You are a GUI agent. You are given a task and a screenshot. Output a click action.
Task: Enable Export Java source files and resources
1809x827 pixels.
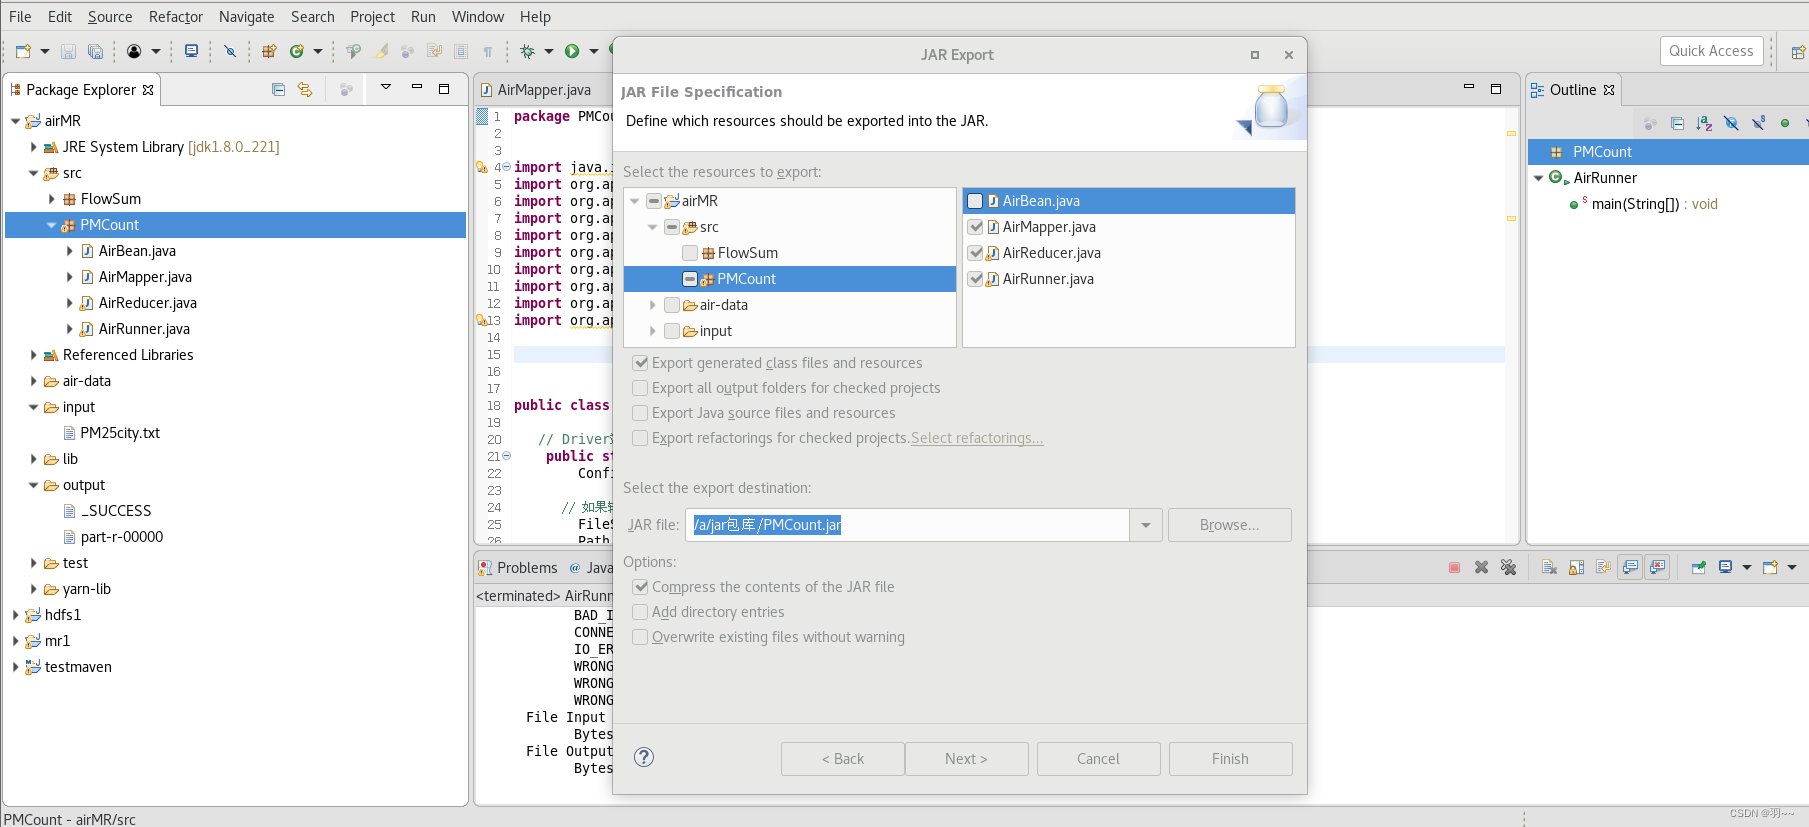[640, 413]
